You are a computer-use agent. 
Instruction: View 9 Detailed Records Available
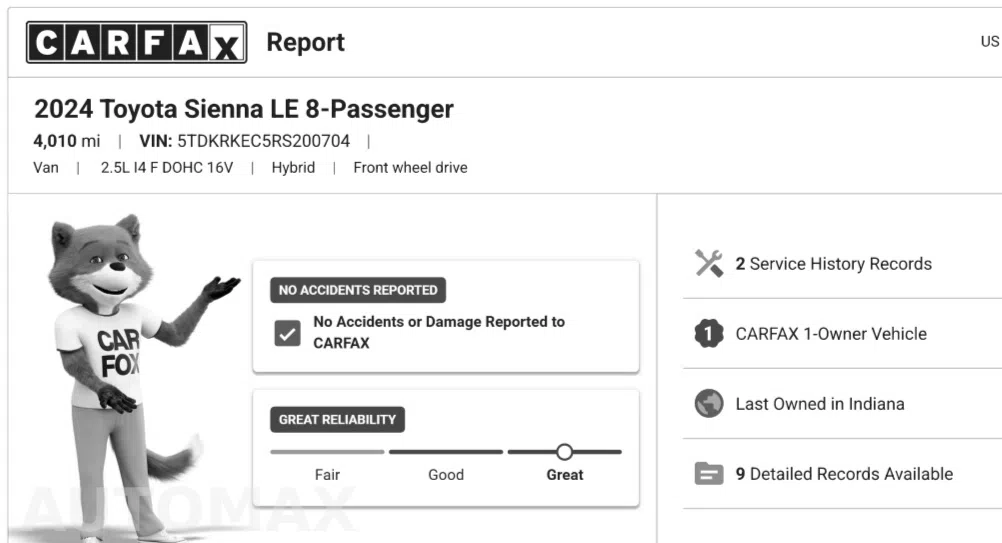pos(844,474)
